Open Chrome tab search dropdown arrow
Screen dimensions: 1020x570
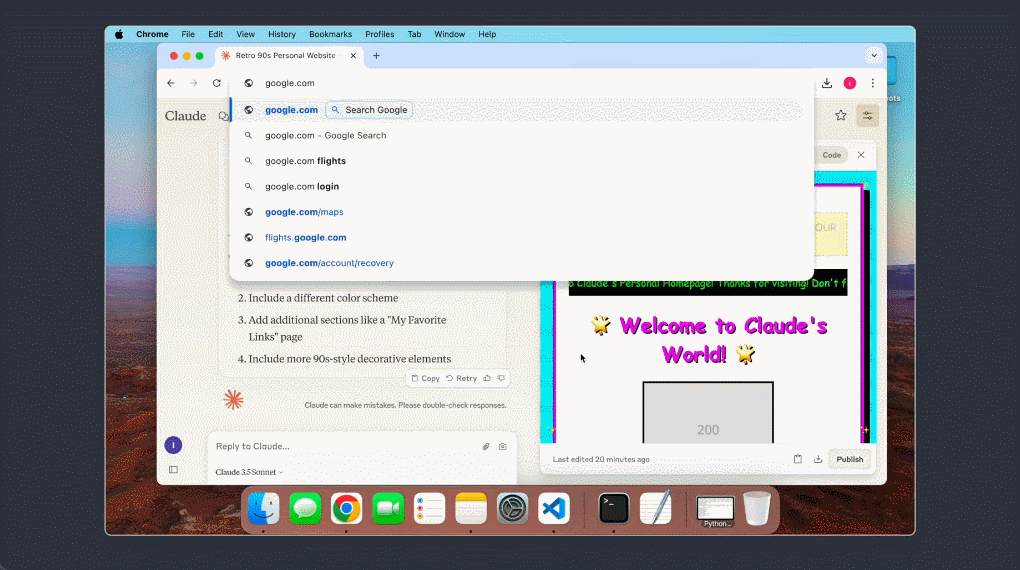(874, 56)
